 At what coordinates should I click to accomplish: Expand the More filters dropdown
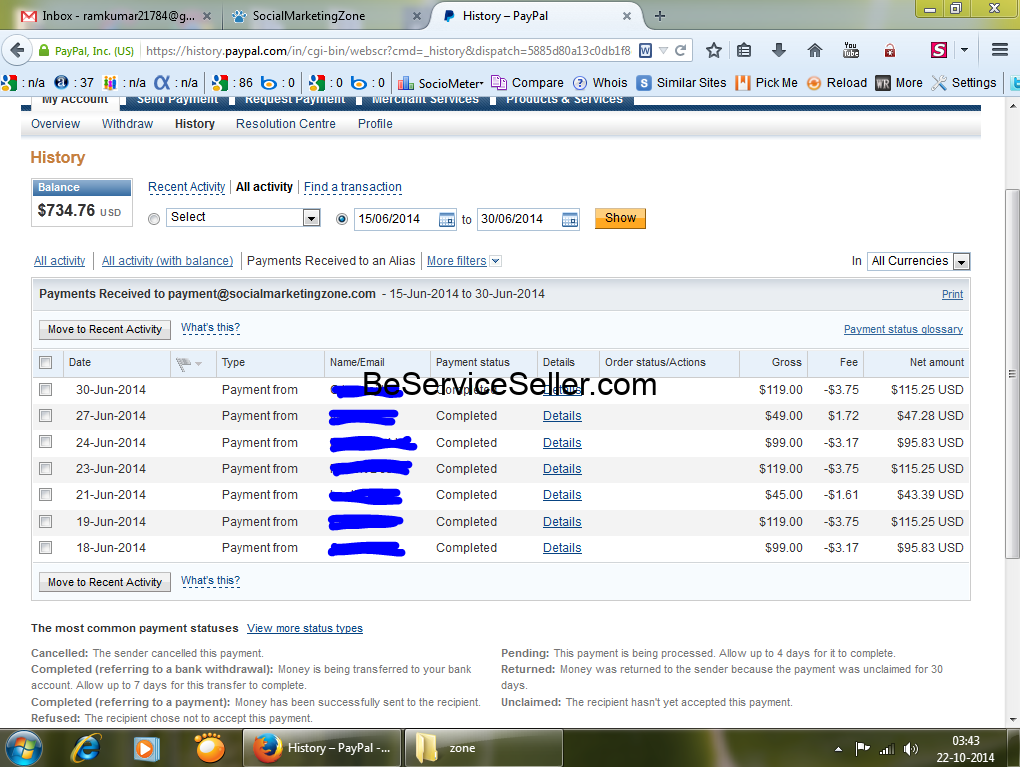463,261
